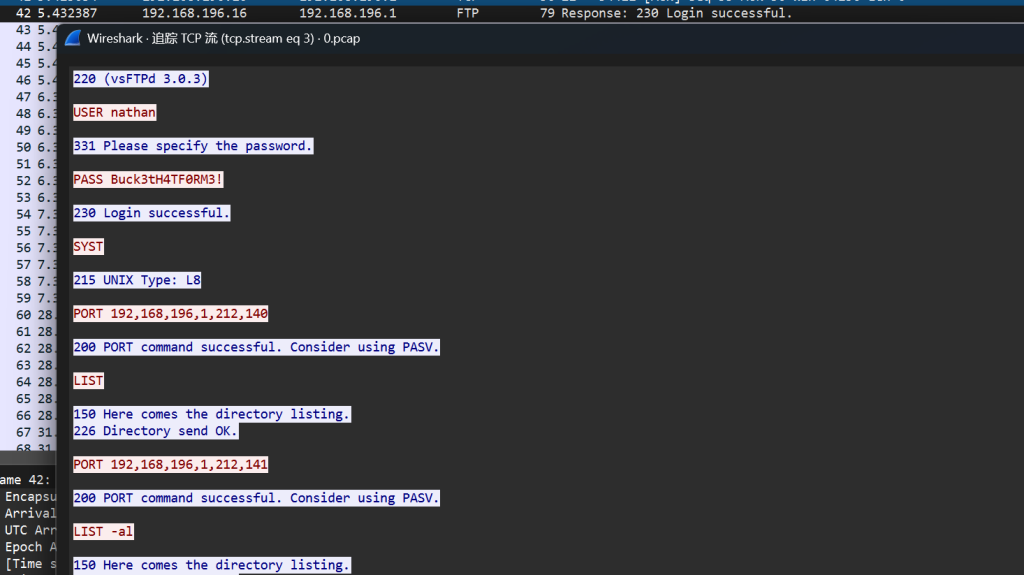Viewport: 1024px width, 575px height.
Task: Click the "215 UNIX Type: L8" response
Action: [137, 280]
